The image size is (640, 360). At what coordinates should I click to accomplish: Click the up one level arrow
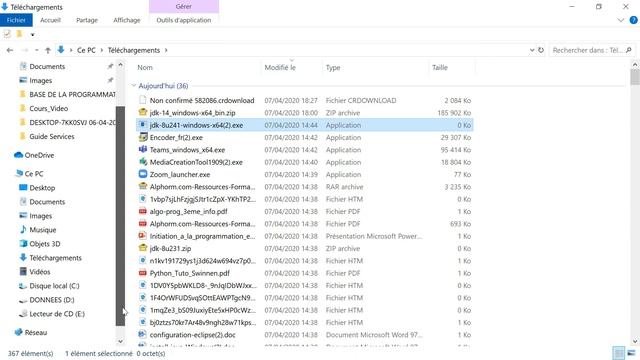click(x=48, y=50)
